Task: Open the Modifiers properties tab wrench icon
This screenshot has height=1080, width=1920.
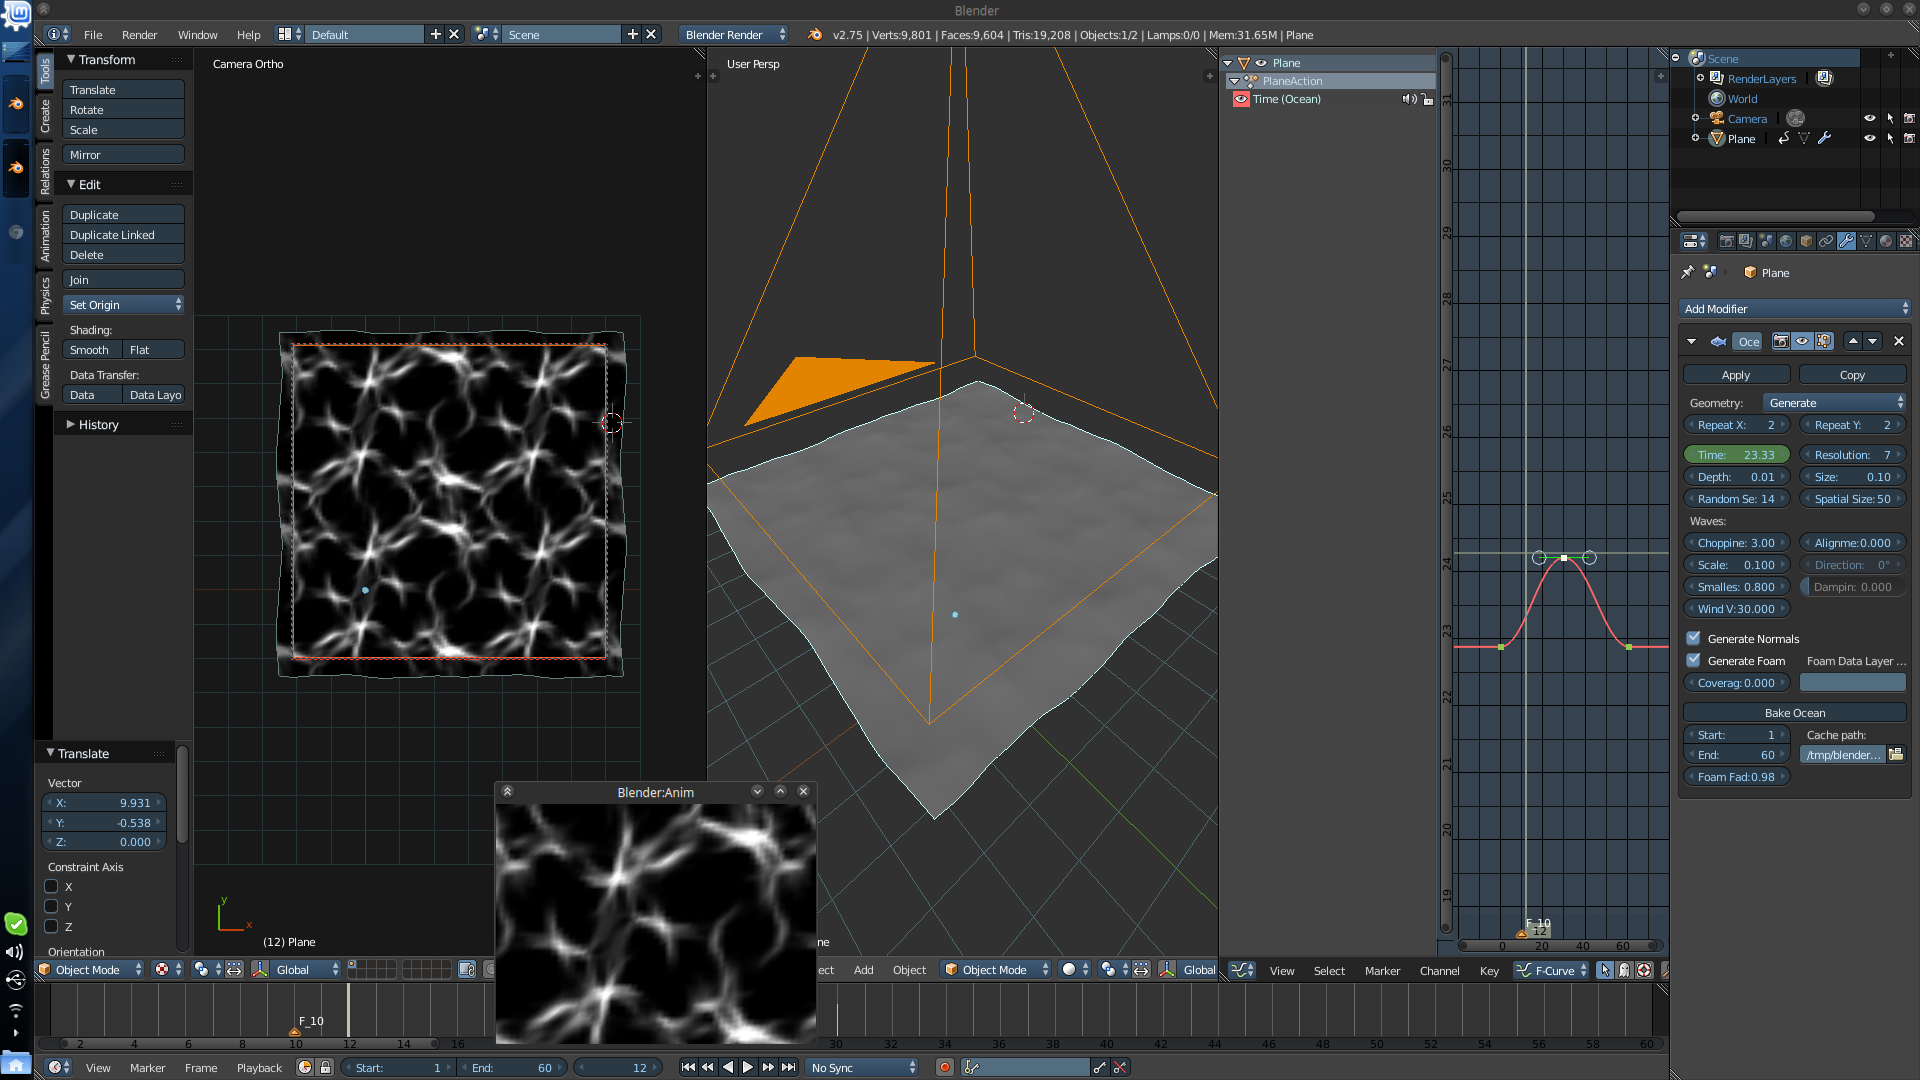Action: coord(1846,241)
